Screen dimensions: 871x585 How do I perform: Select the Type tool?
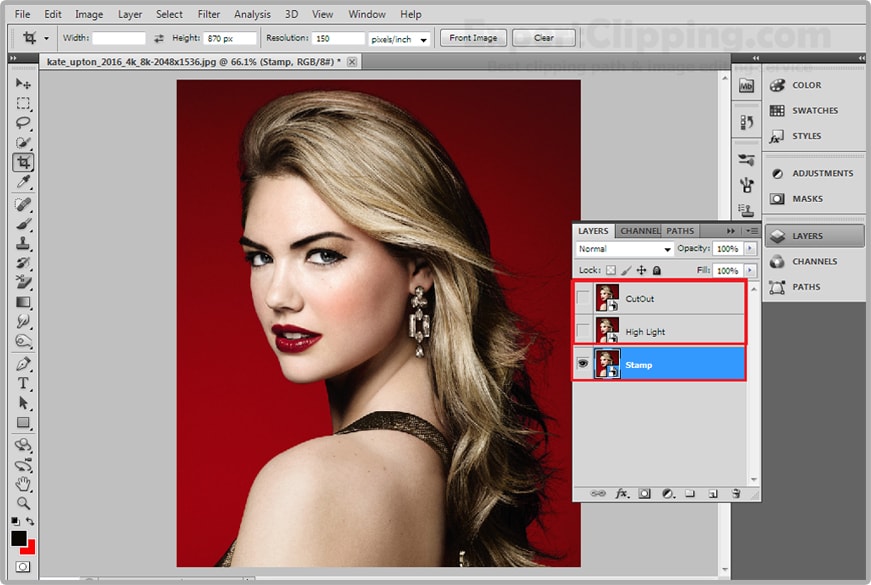pos(23,384)
